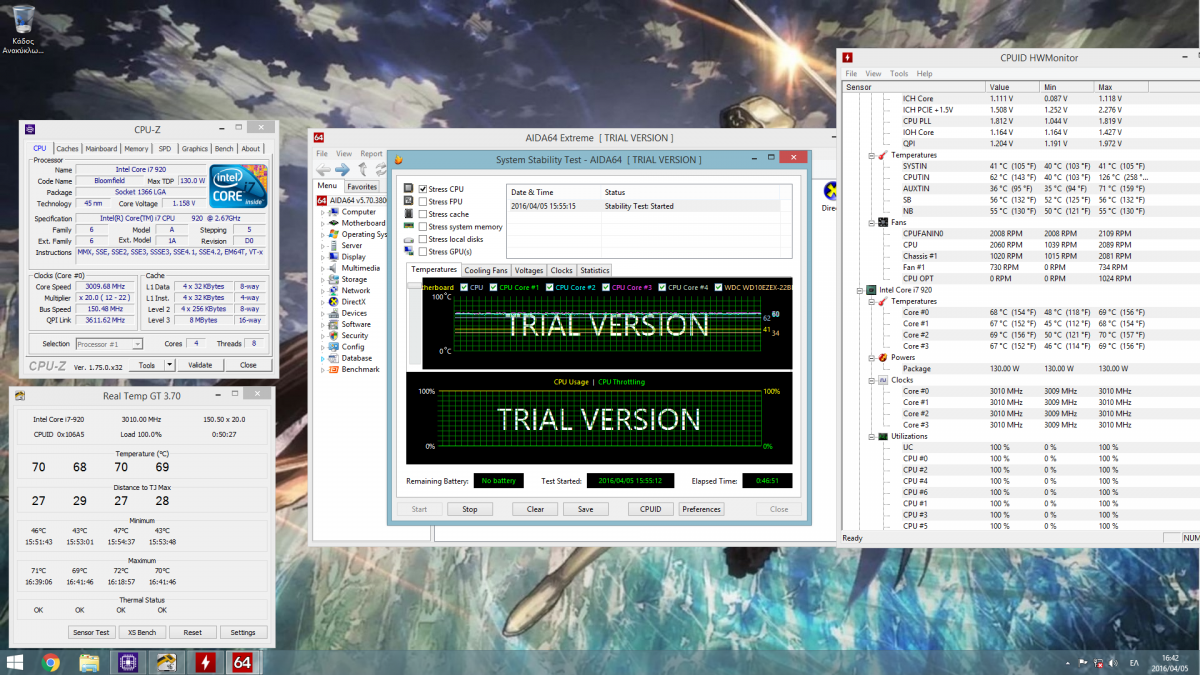Run Sensor Test in Real Temp

tap(91, 632)
